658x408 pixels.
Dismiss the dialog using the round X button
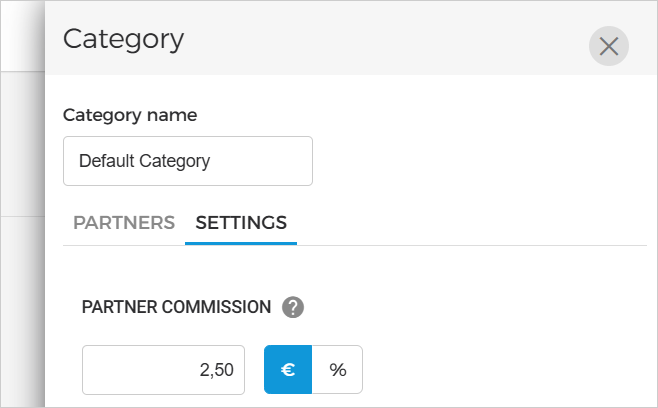[x=608, y=46]
